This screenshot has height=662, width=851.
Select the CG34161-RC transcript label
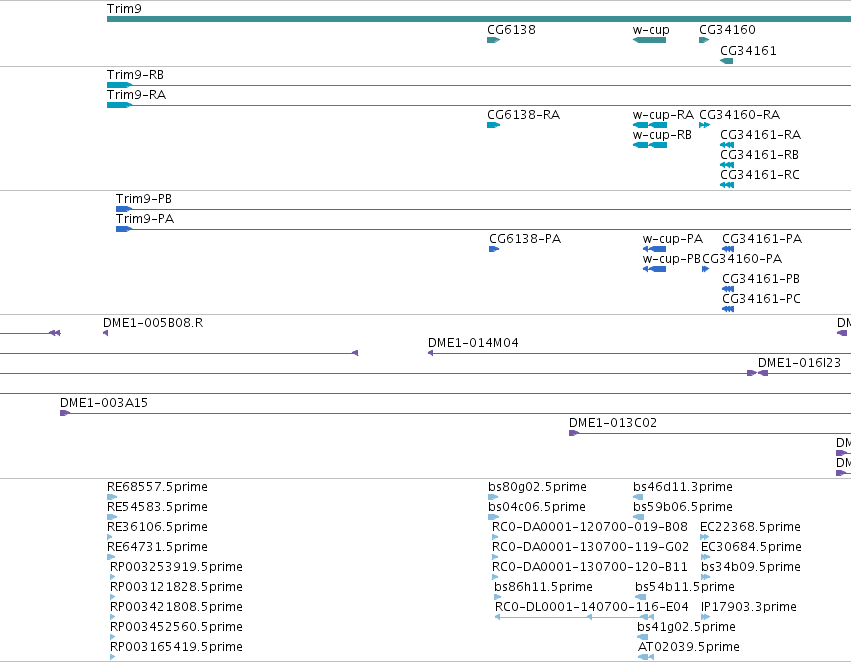pyautogui.click(x=760, y=175)
